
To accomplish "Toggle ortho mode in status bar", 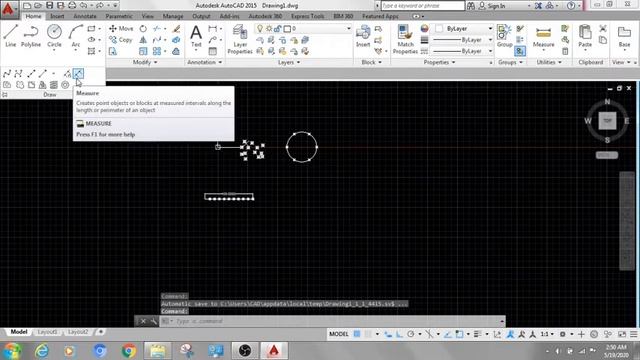I will [x=399, y=334].
